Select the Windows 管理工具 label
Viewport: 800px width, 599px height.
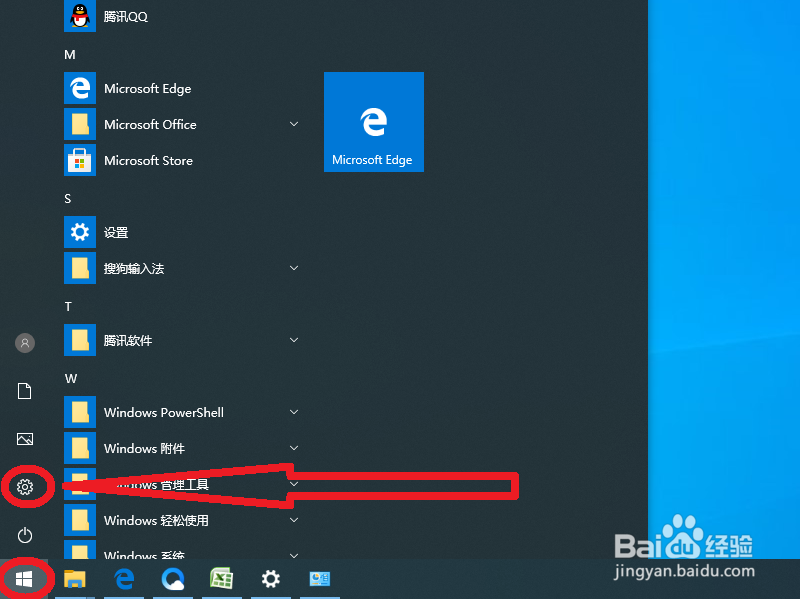point(156,484)
